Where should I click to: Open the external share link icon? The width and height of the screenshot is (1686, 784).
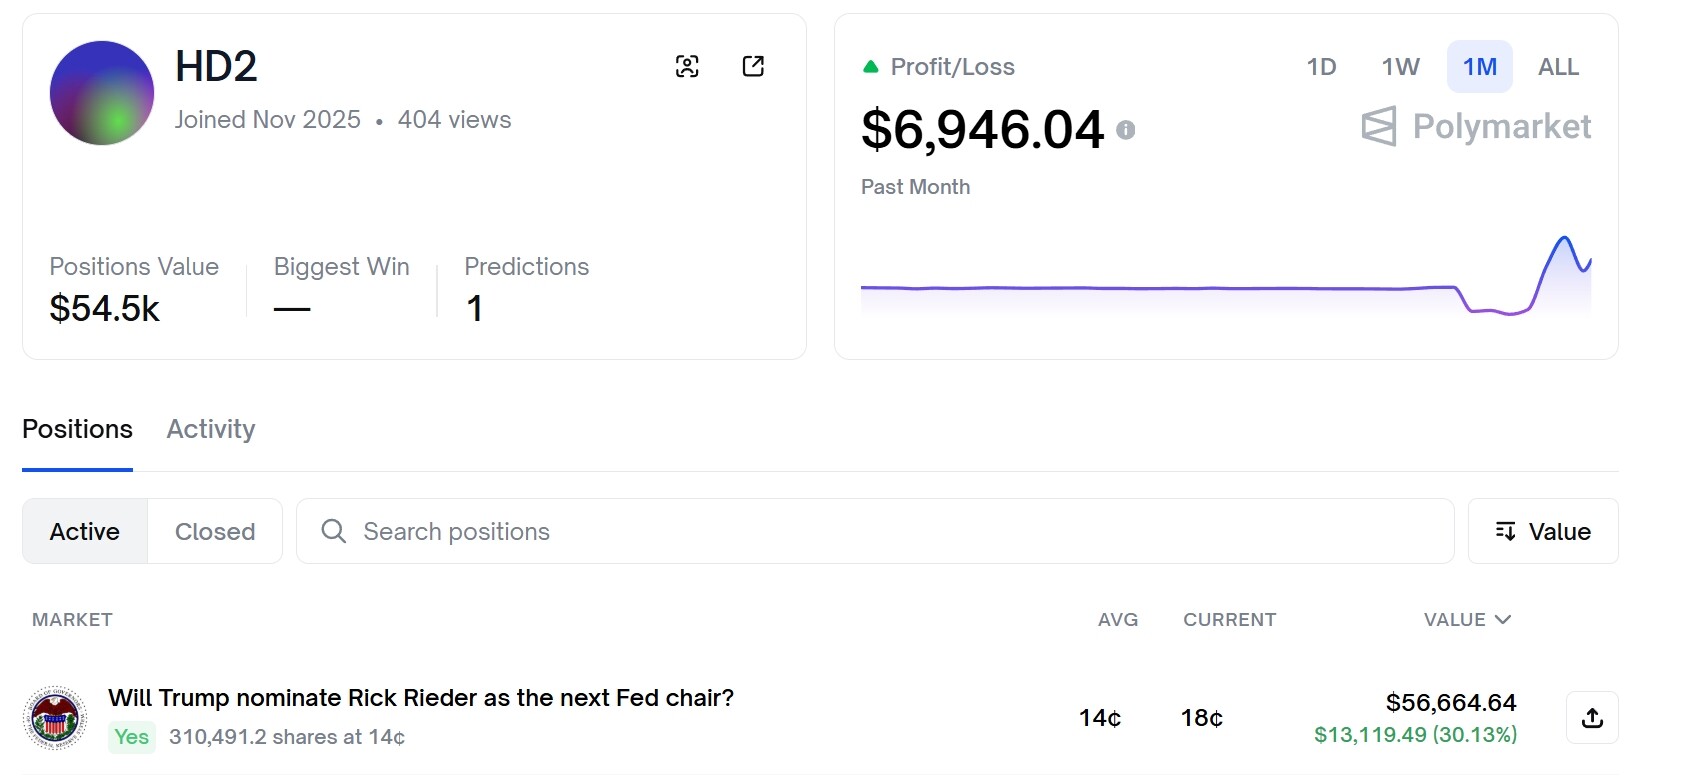tap(753, 67)
